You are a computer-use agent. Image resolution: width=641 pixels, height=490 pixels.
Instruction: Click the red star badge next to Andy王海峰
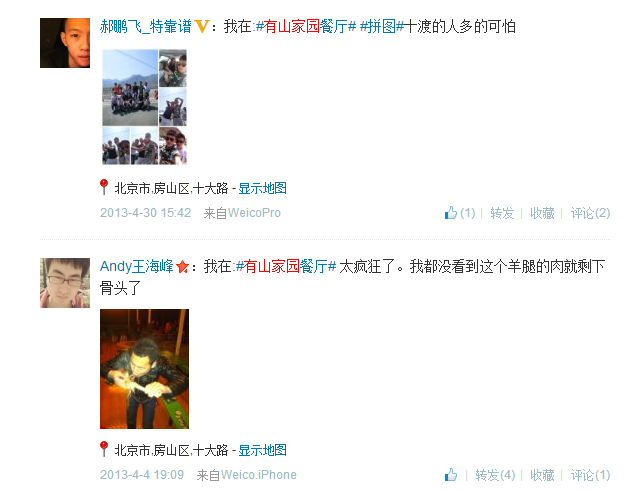point(182,267)
